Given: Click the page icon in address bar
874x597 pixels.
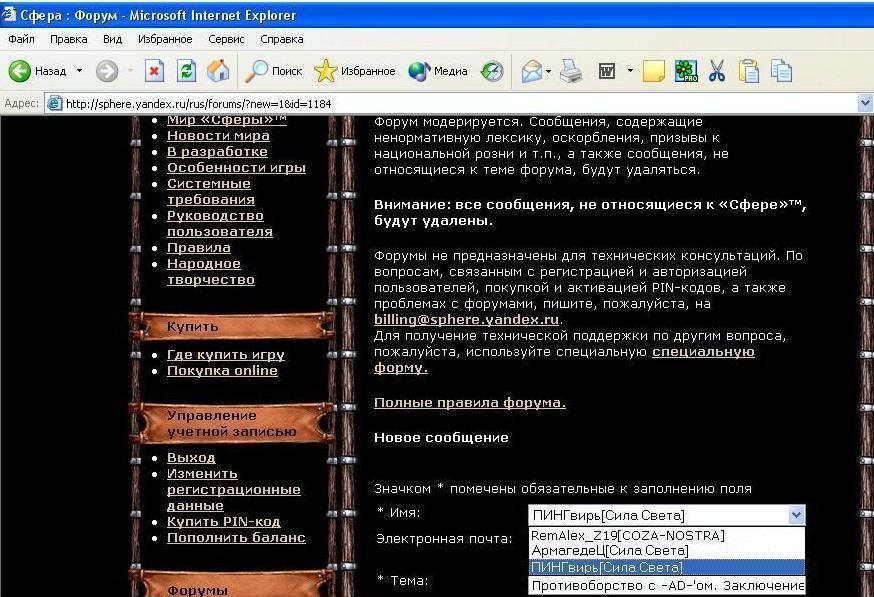Looking at the screenshot, I should (54, 104).
